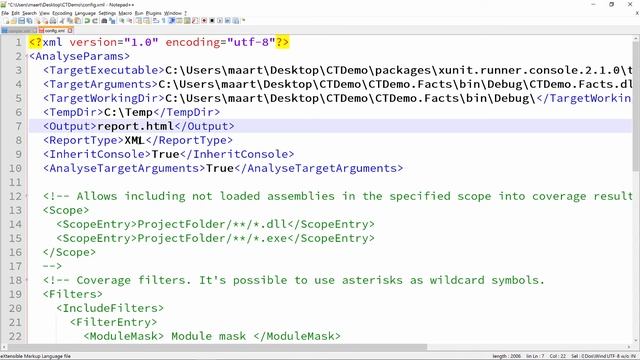This screenshot has height=360, width=640.
Task: Click 'True' inside AnalyseTargetArguments tag
Action: tap(220, 168)
